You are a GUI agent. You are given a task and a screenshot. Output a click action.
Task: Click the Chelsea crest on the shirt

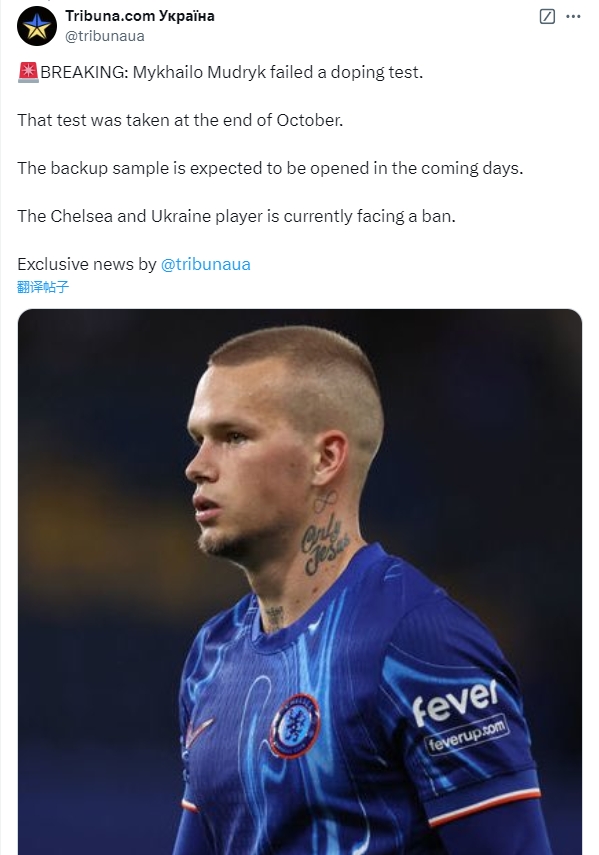[x=295, y=726]
